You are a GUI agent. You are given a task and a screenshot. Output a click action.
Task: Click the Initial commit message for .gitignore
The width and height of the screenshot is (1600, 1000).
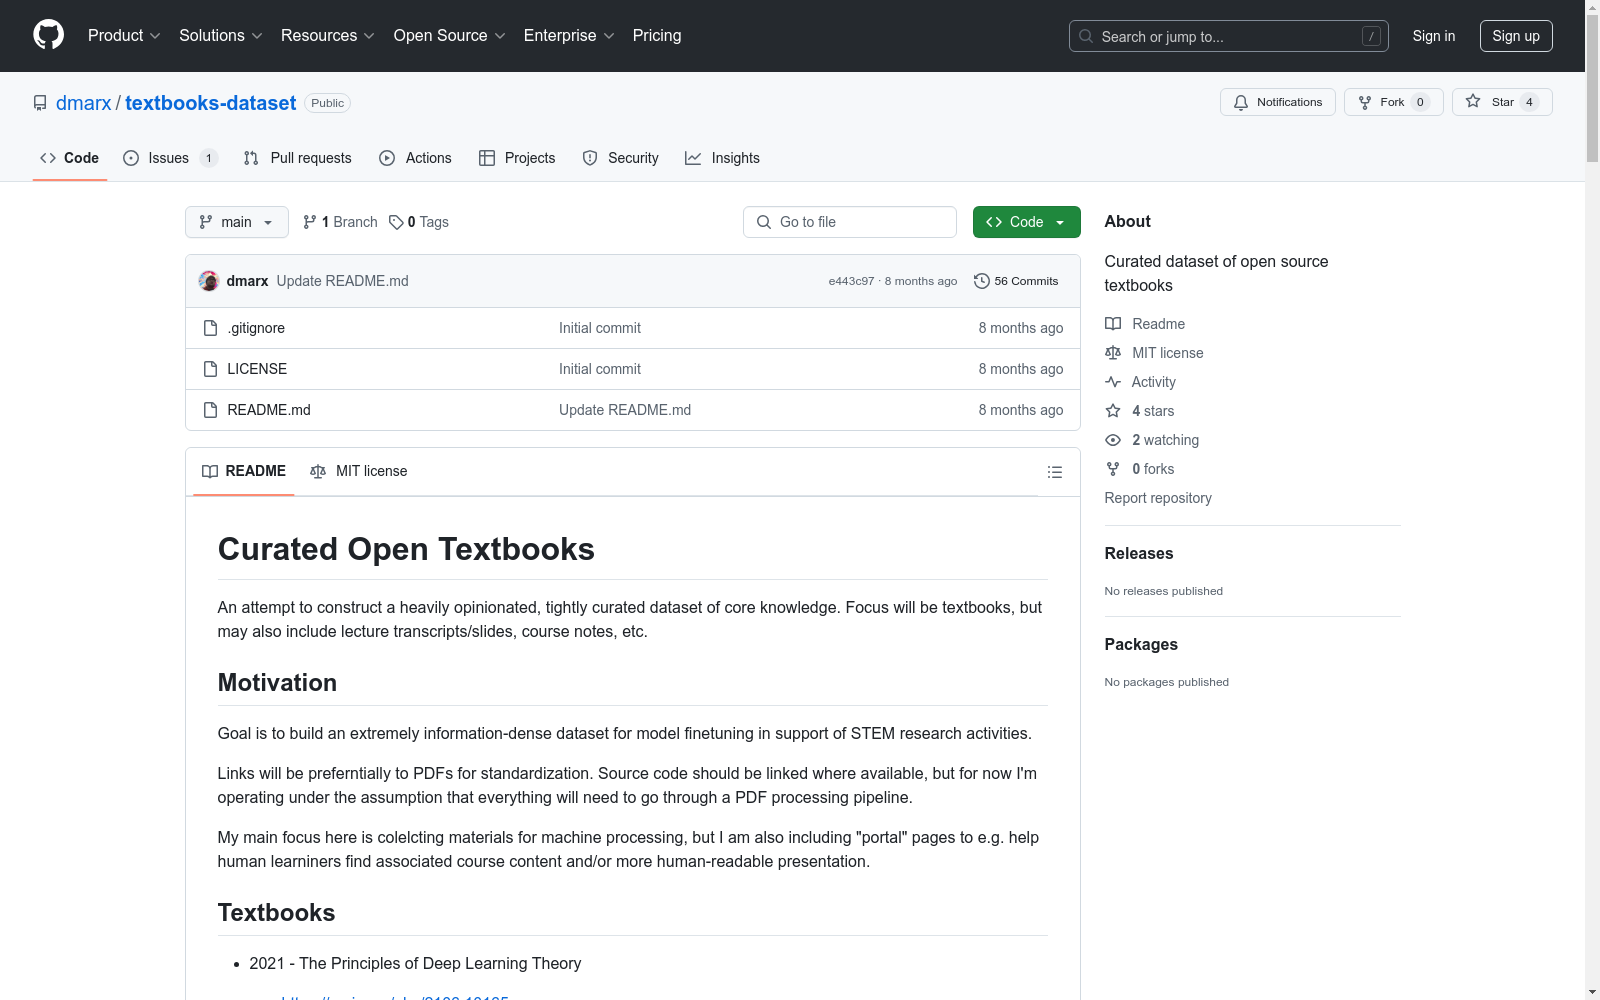tap(600, 328)
